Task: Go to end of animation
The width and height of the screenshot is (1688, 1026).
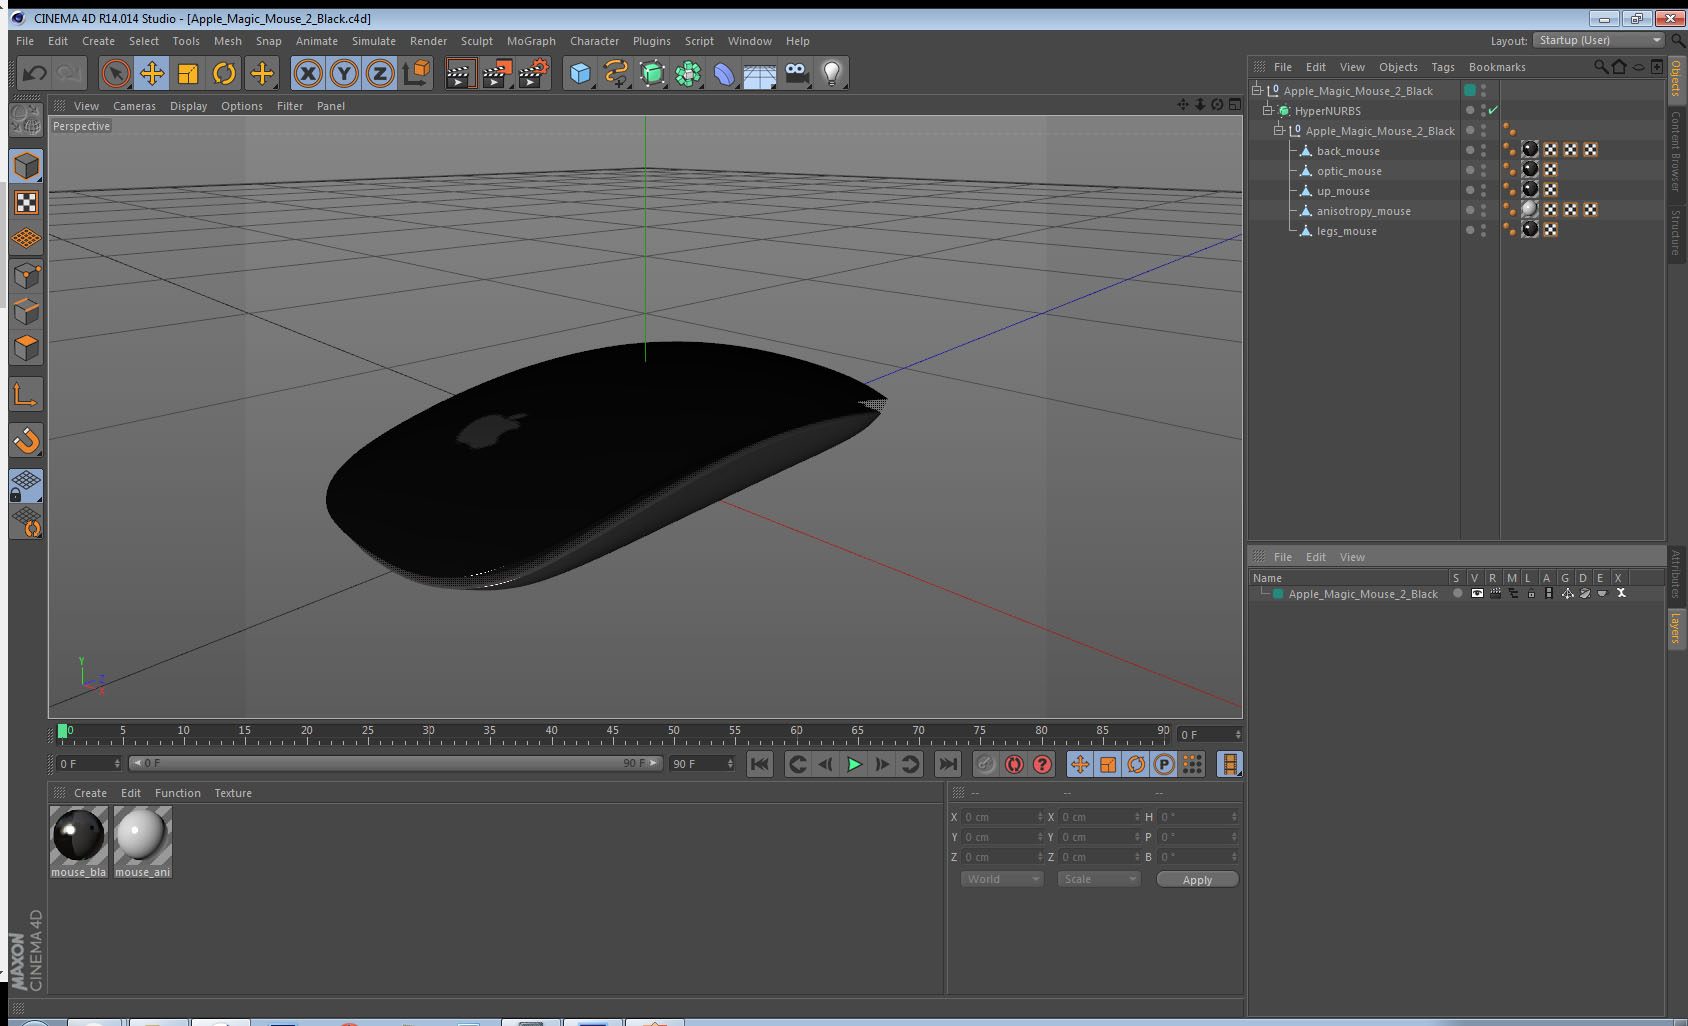Action: [x=948, y=764]
